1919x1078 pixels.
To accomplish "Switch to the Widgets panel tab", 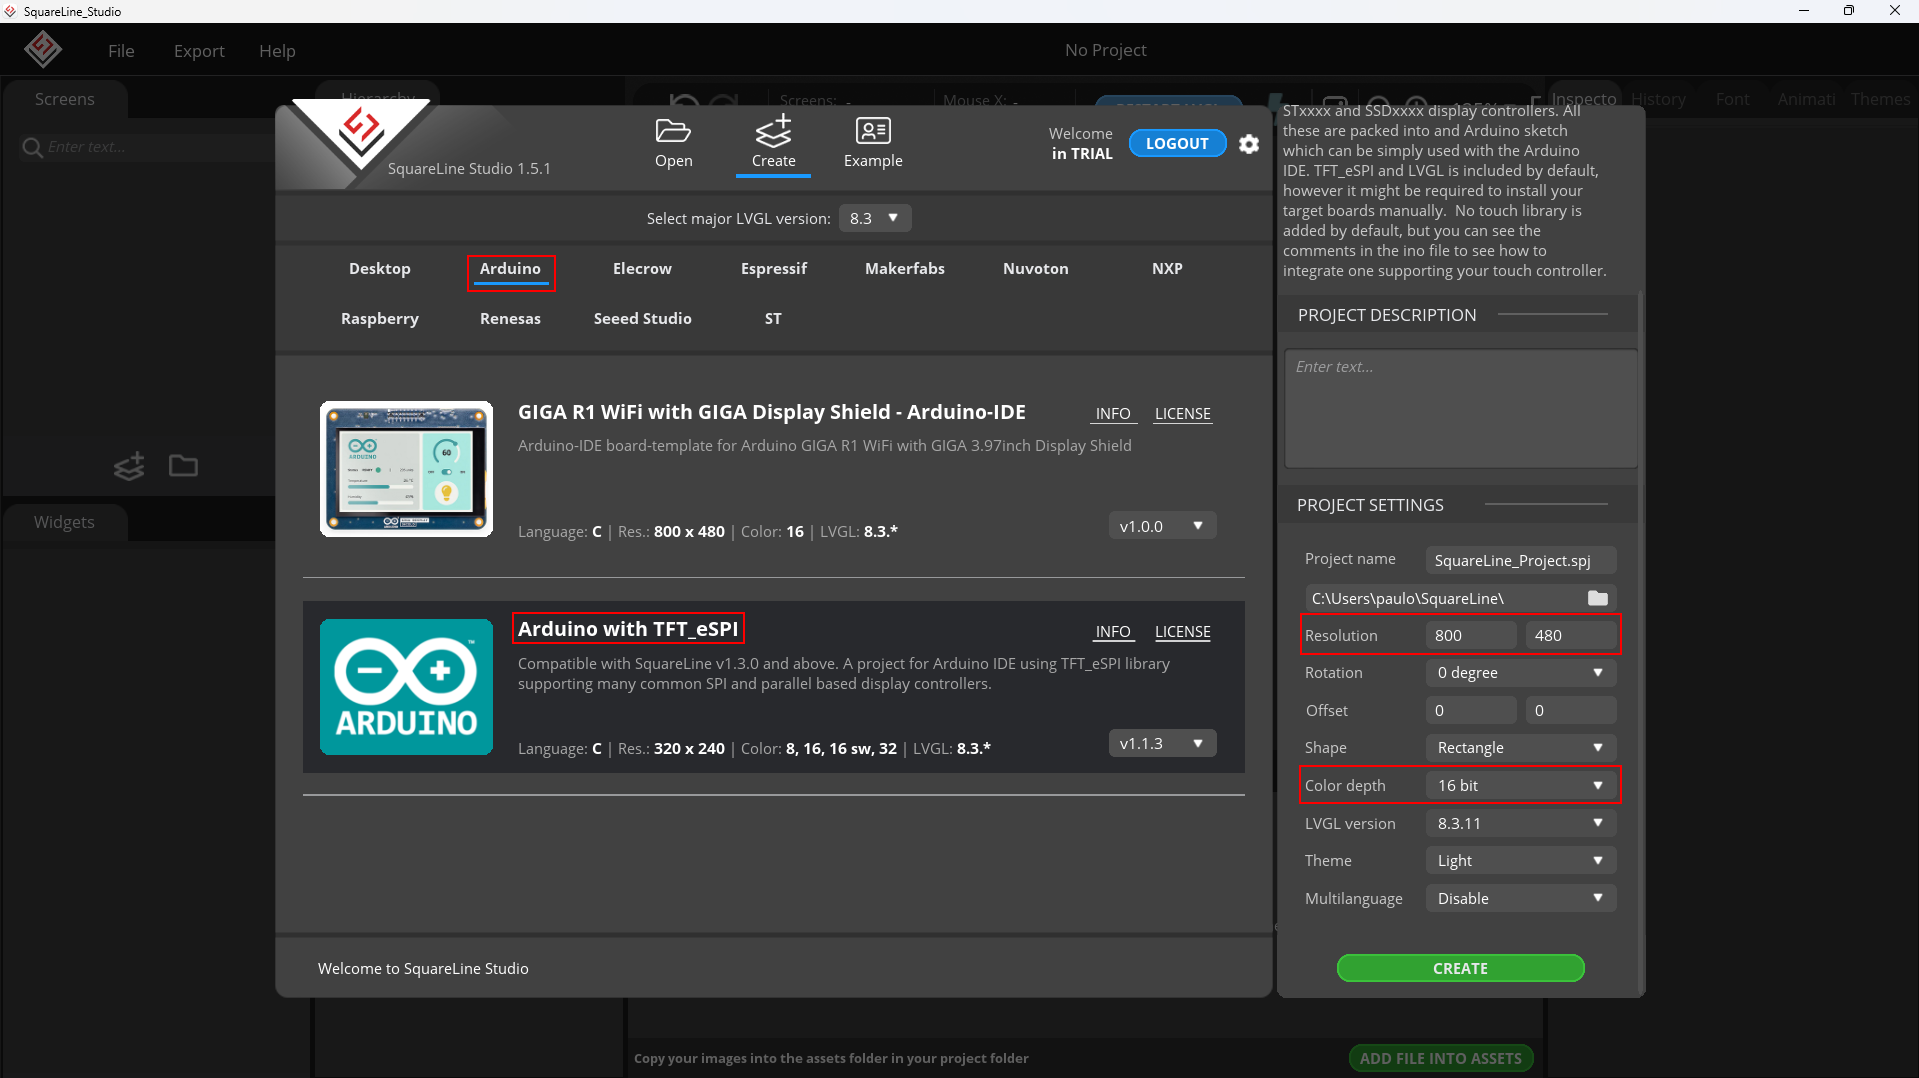I will [65, 522].
